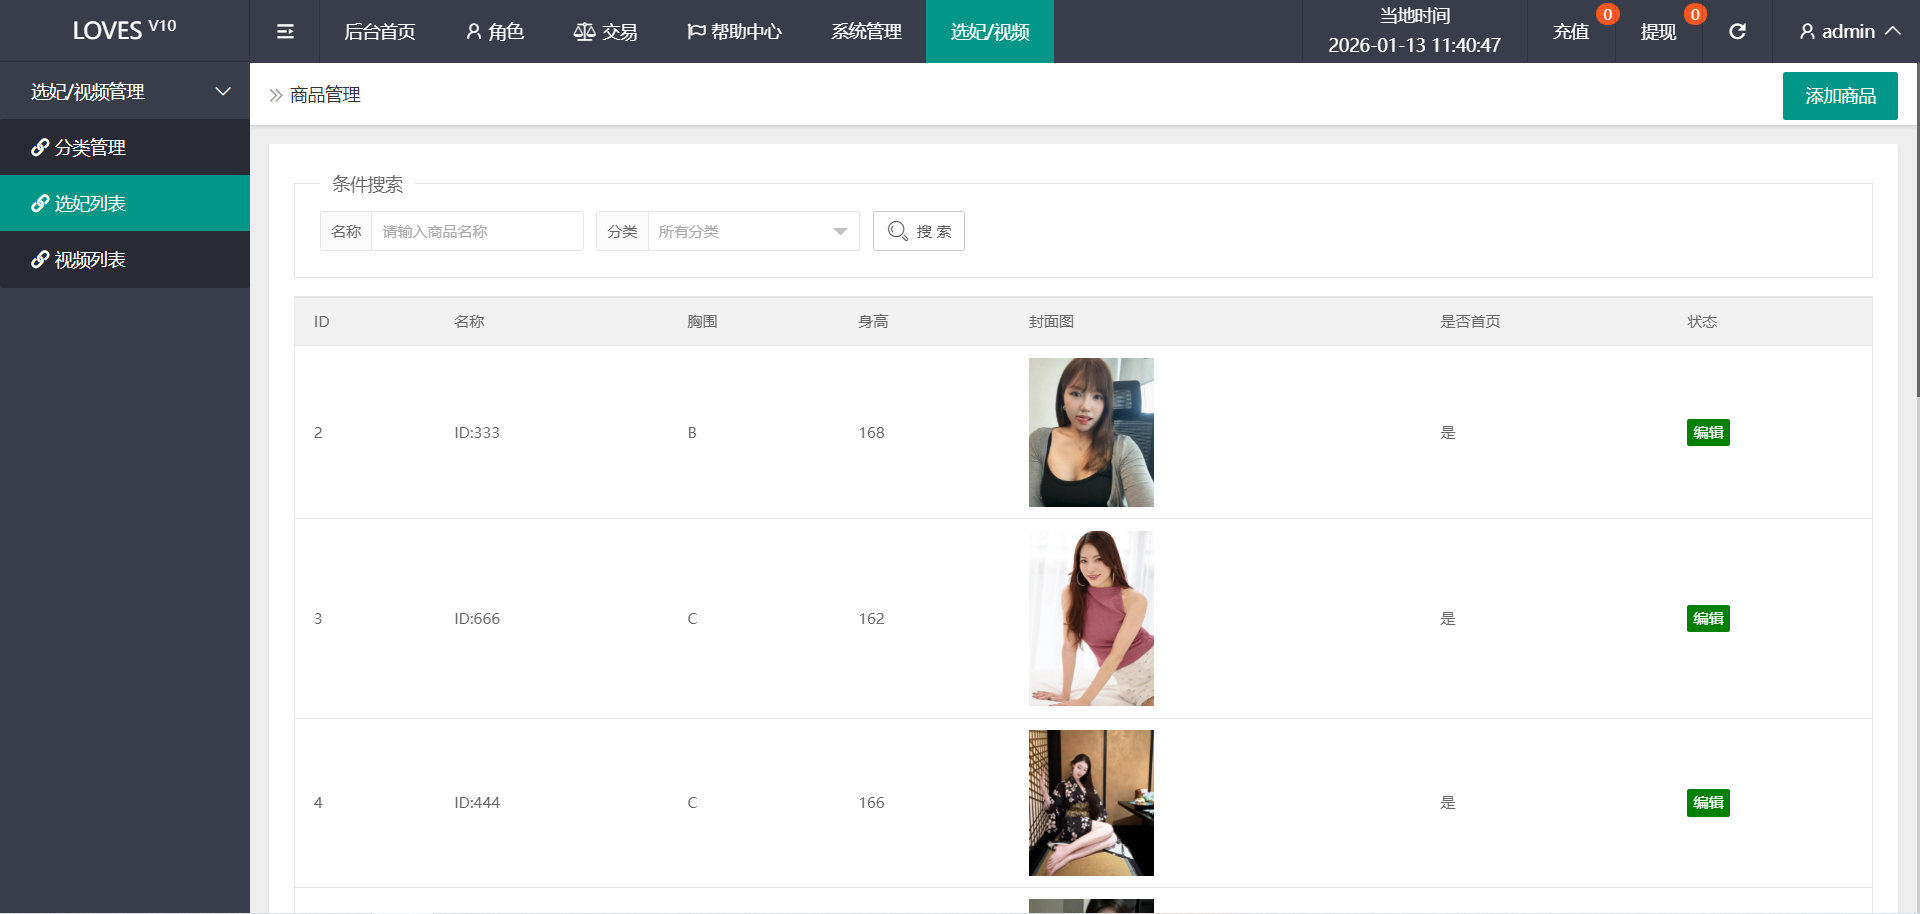The image size is (1920, 914).
Task: Open 系统管理 menu
Action: [866, 32]
